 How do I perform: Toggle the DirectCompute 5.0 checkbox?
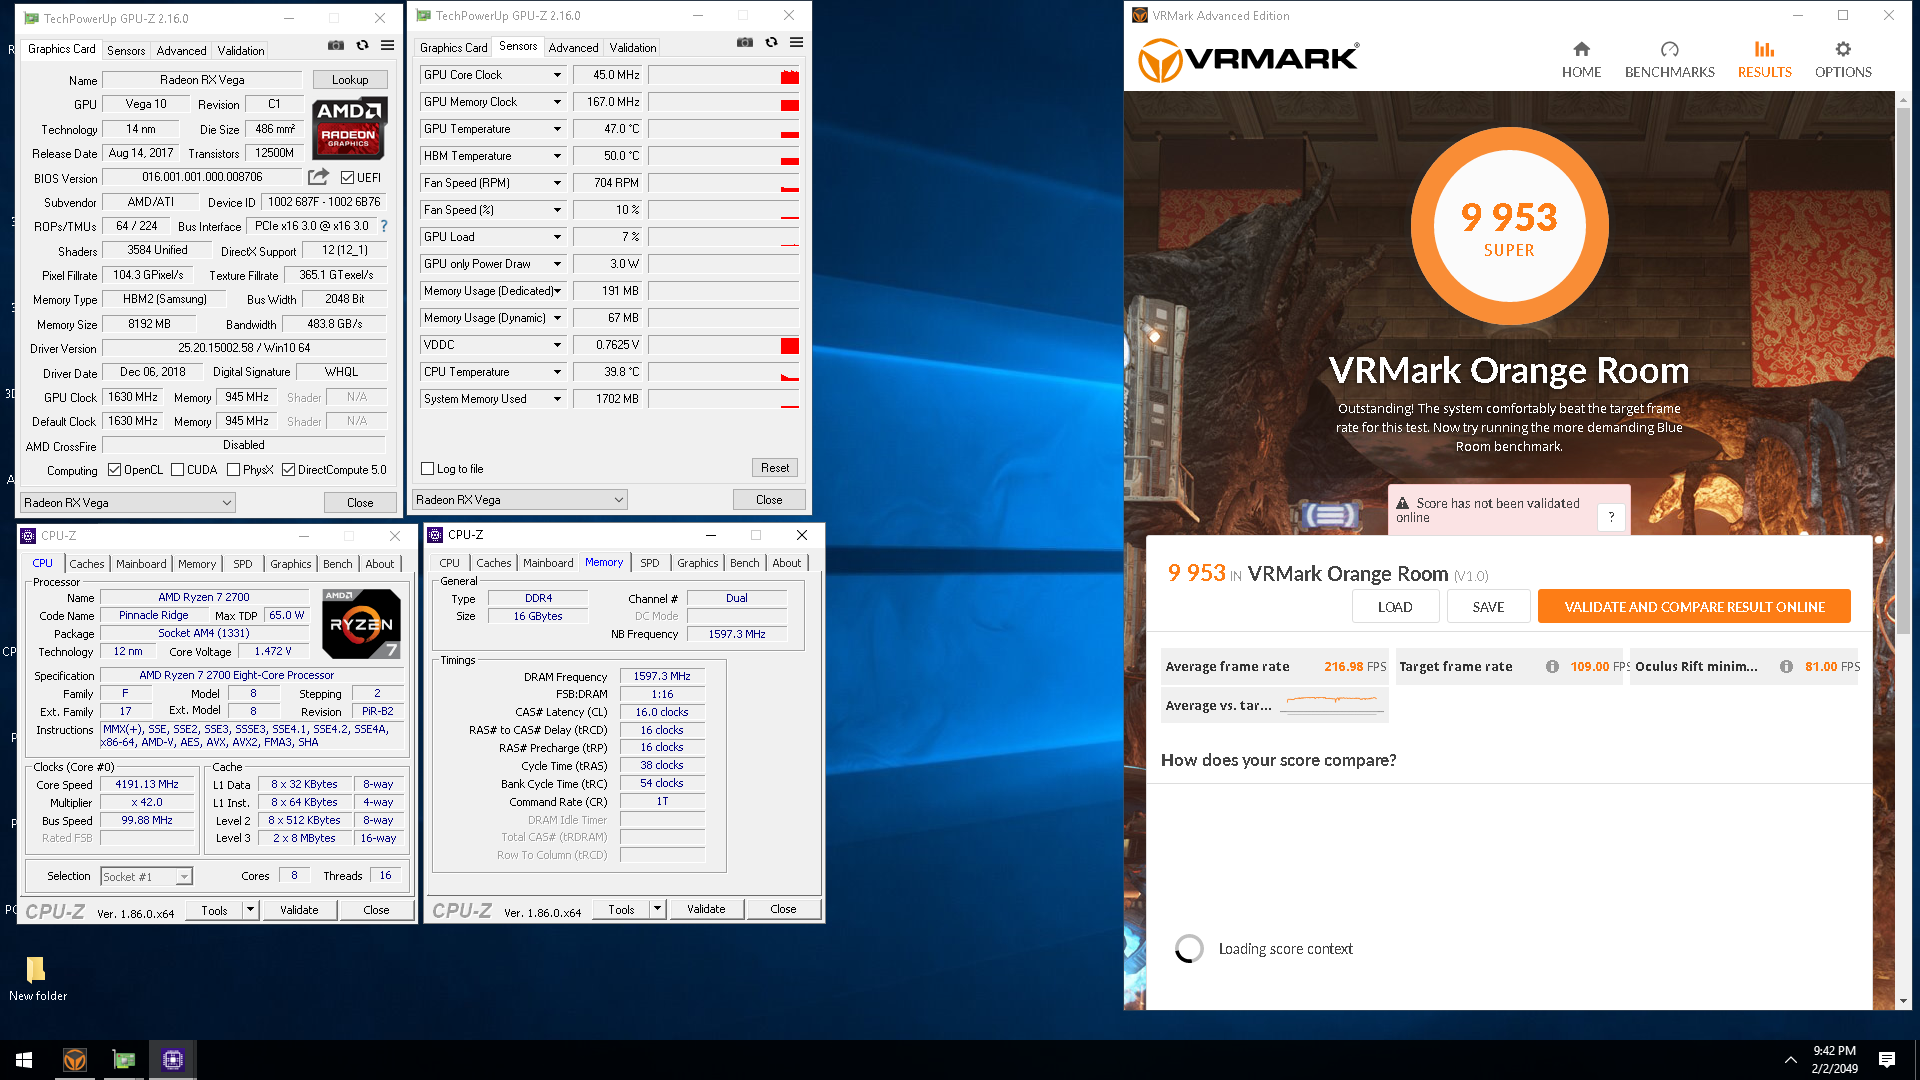[288, 470]
